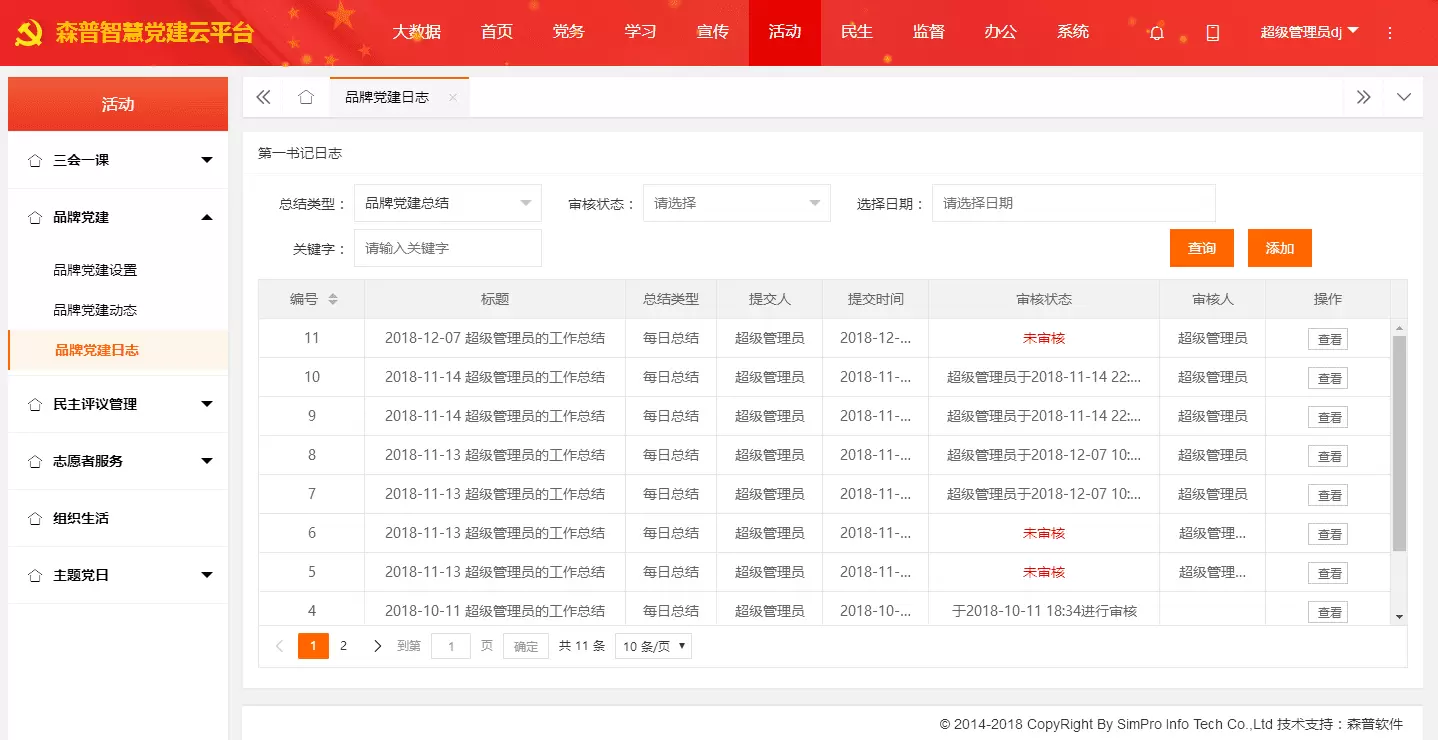1438x740 pixels.
Task: Open the 总结类型 dropdown
Action: (x=447, y=203)
